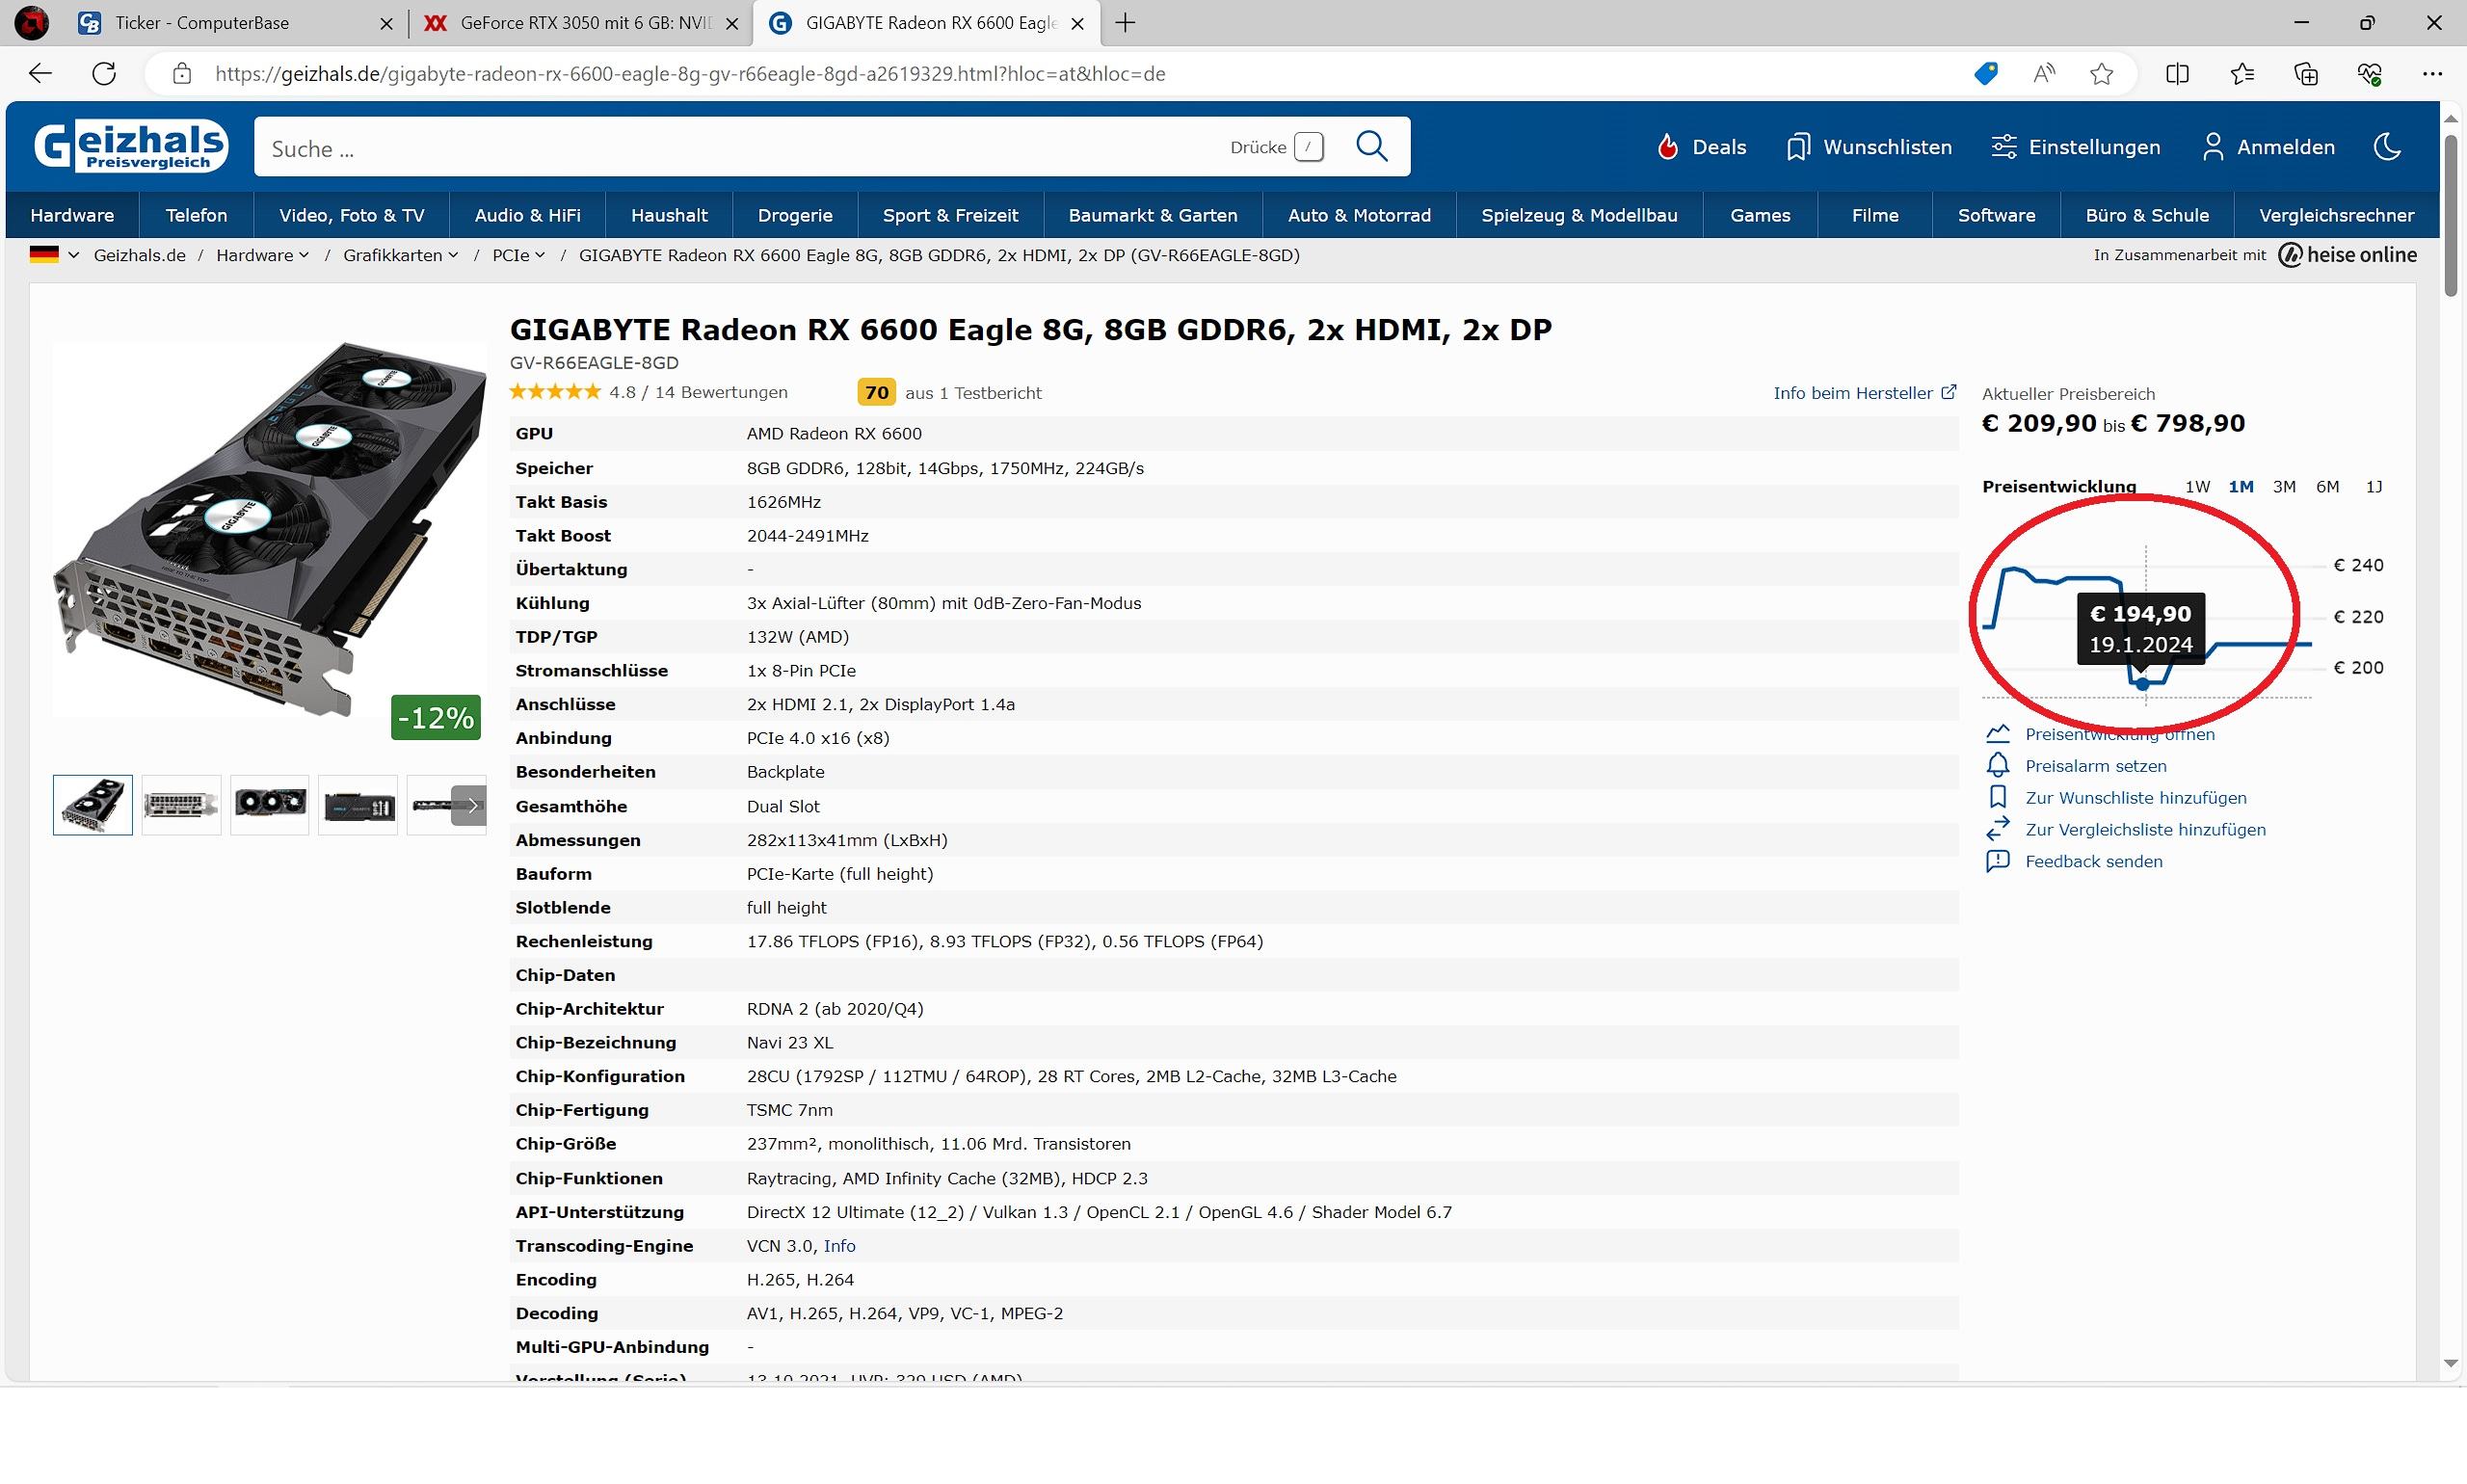Click the Geizhals.de breadcrumb link
2467x1484 pixels.
point(139,255)
